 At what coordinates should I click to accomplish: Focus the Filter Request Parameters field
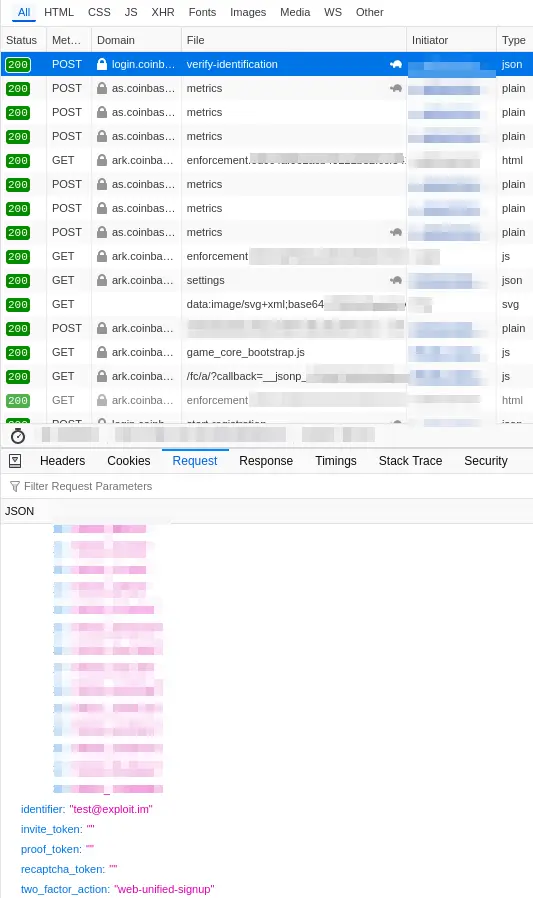coord(266,486)
